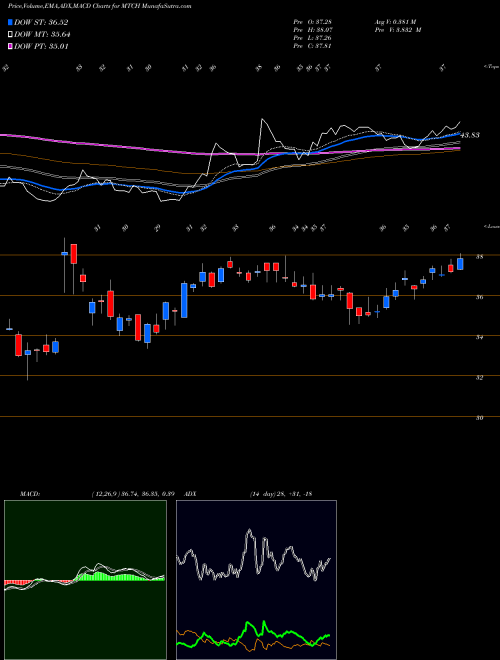Click the Pre O: 37.28 value

[x=312, y=21]
